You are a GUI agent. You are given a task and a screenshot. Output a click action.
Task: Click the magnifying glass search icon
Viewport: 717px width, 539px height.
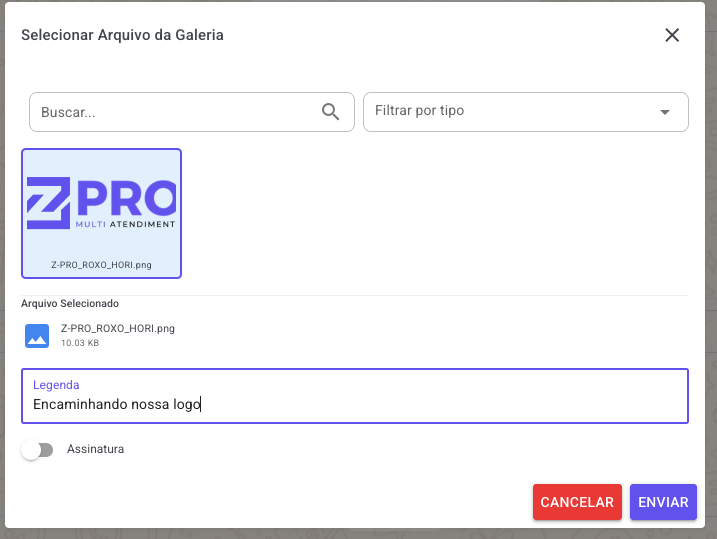[x=331, y=111]
